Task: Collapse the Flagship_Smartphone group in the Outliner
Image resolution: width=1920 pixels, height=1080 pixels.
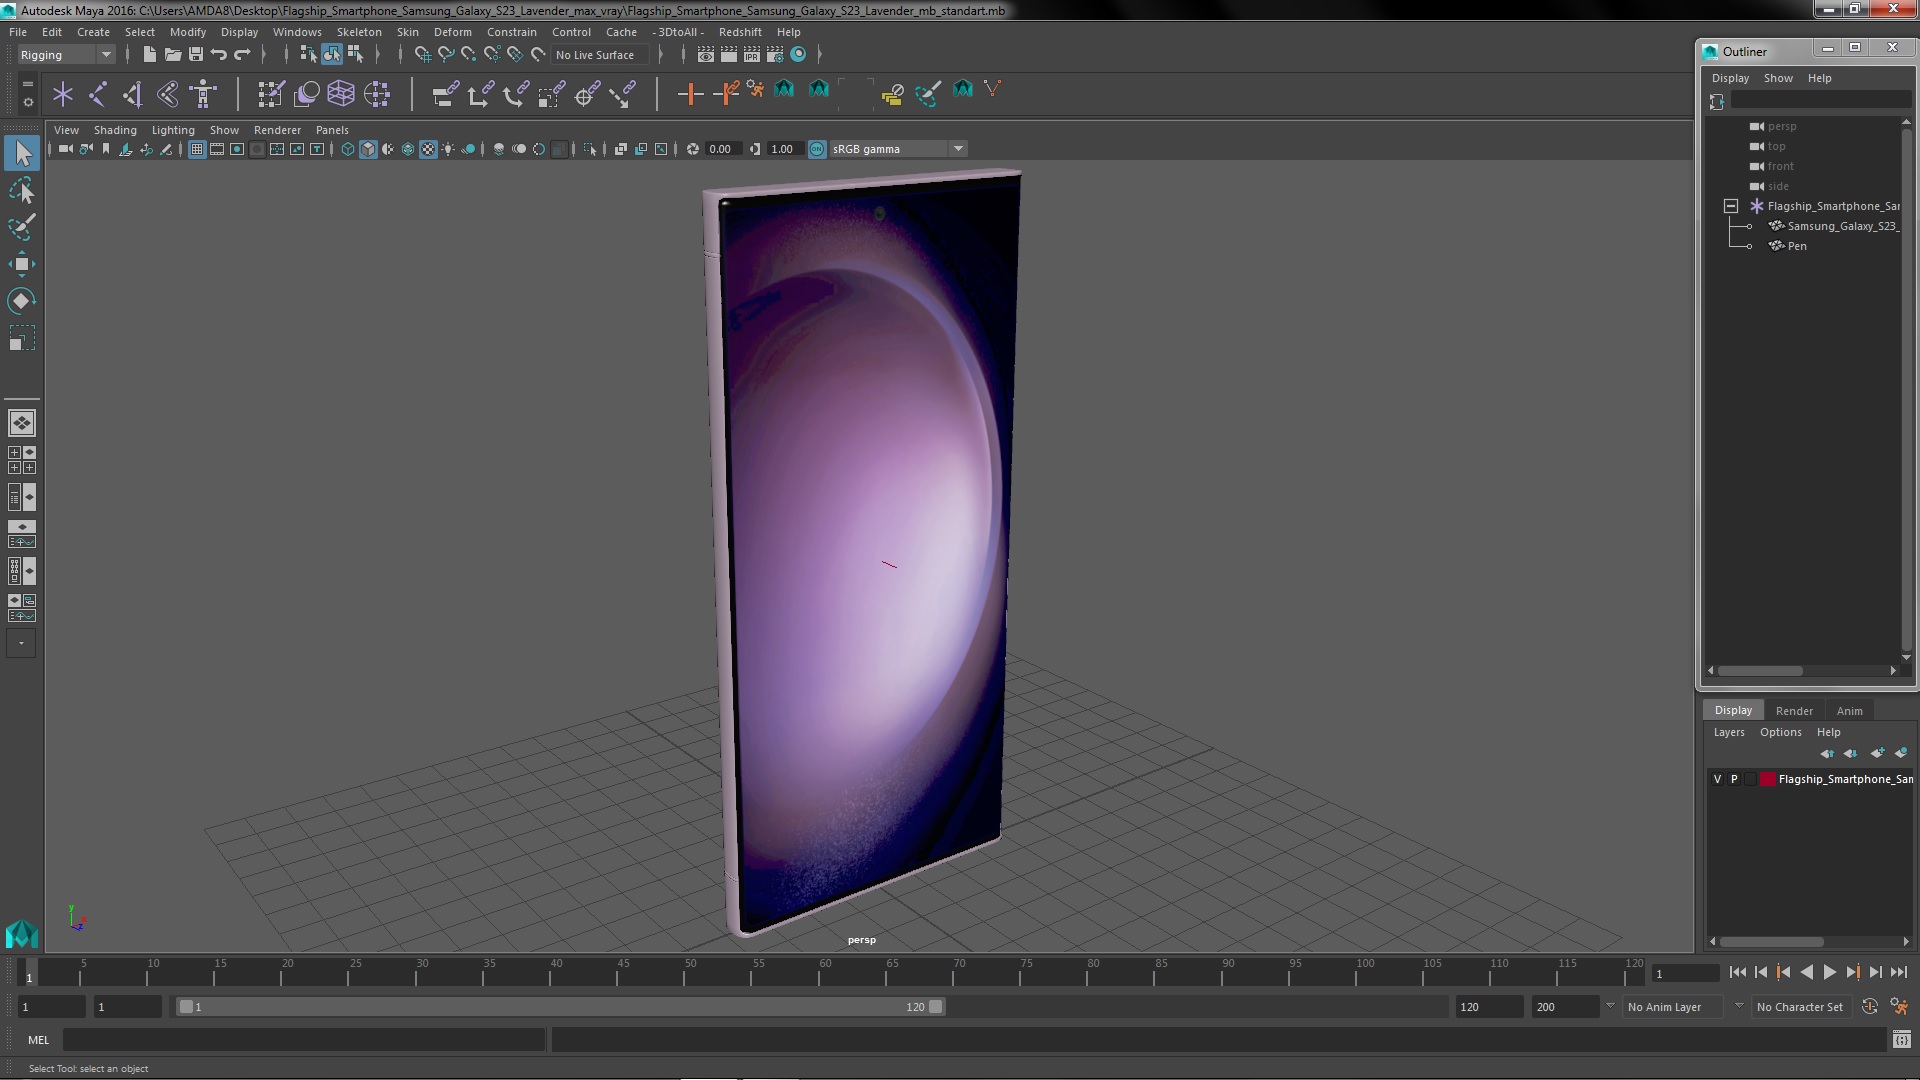Action: (1731, 206)
